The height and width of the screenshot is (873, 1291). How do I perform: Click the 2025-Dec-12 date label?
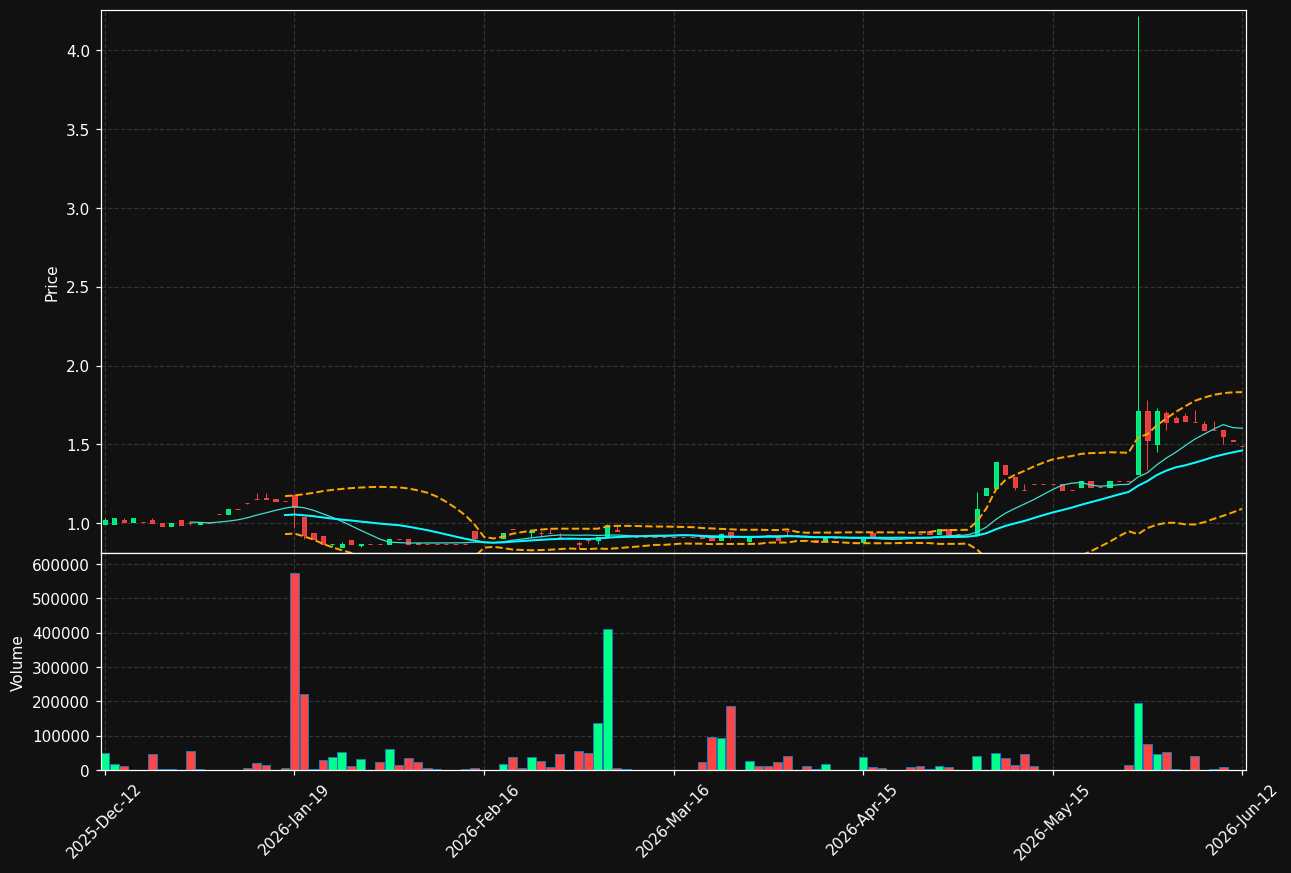[x=104, y=820]
